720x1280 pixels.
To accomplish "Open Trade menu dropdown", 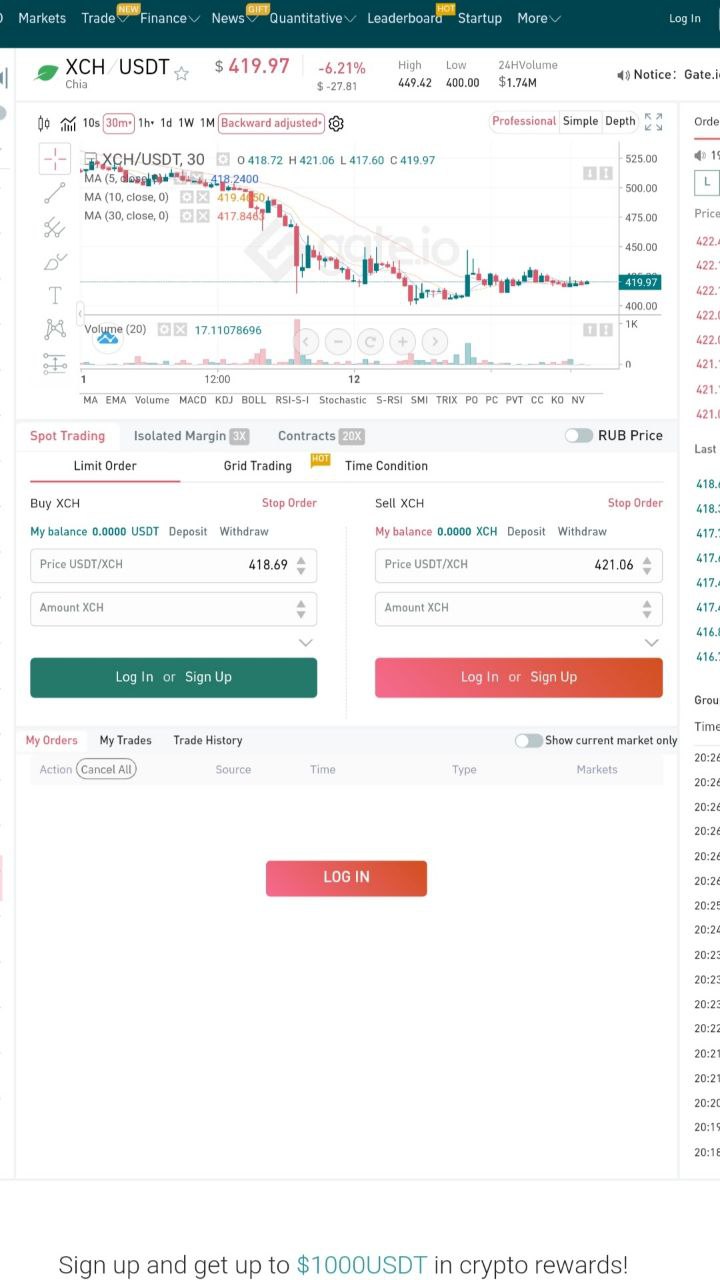I will 104,18.
